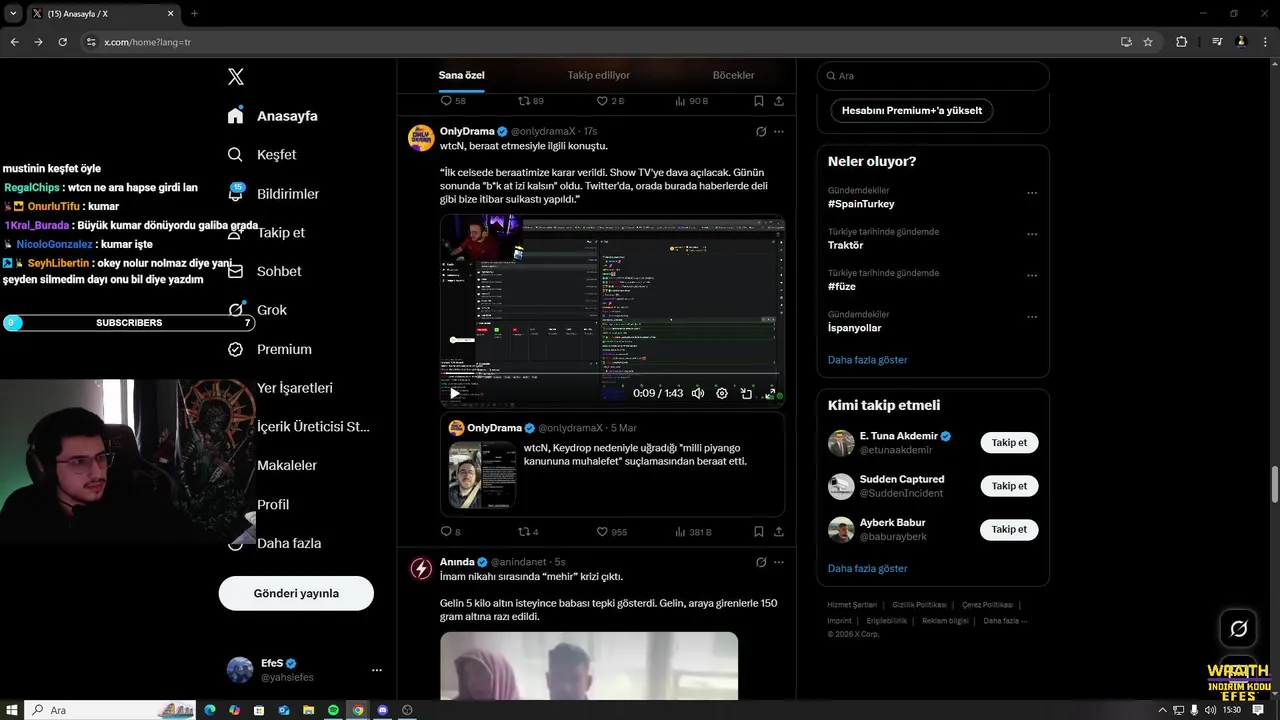Open video settings gear
Viewport: 1280px width, 720px height.
pos(722,393)
